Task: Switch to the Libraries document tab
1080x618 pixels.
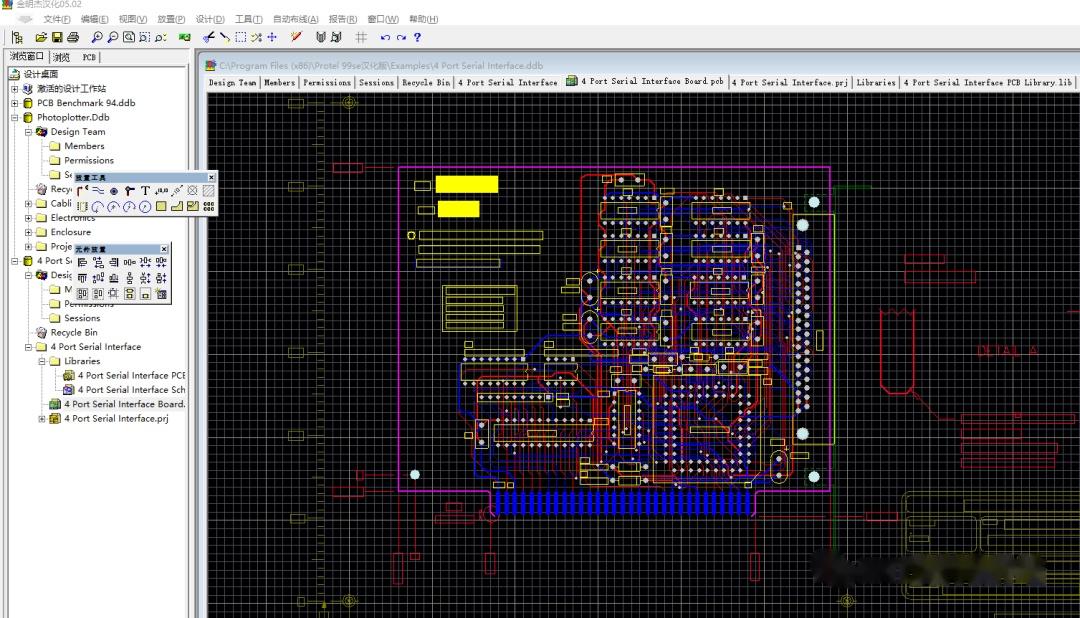Action: tap(875, 82)
